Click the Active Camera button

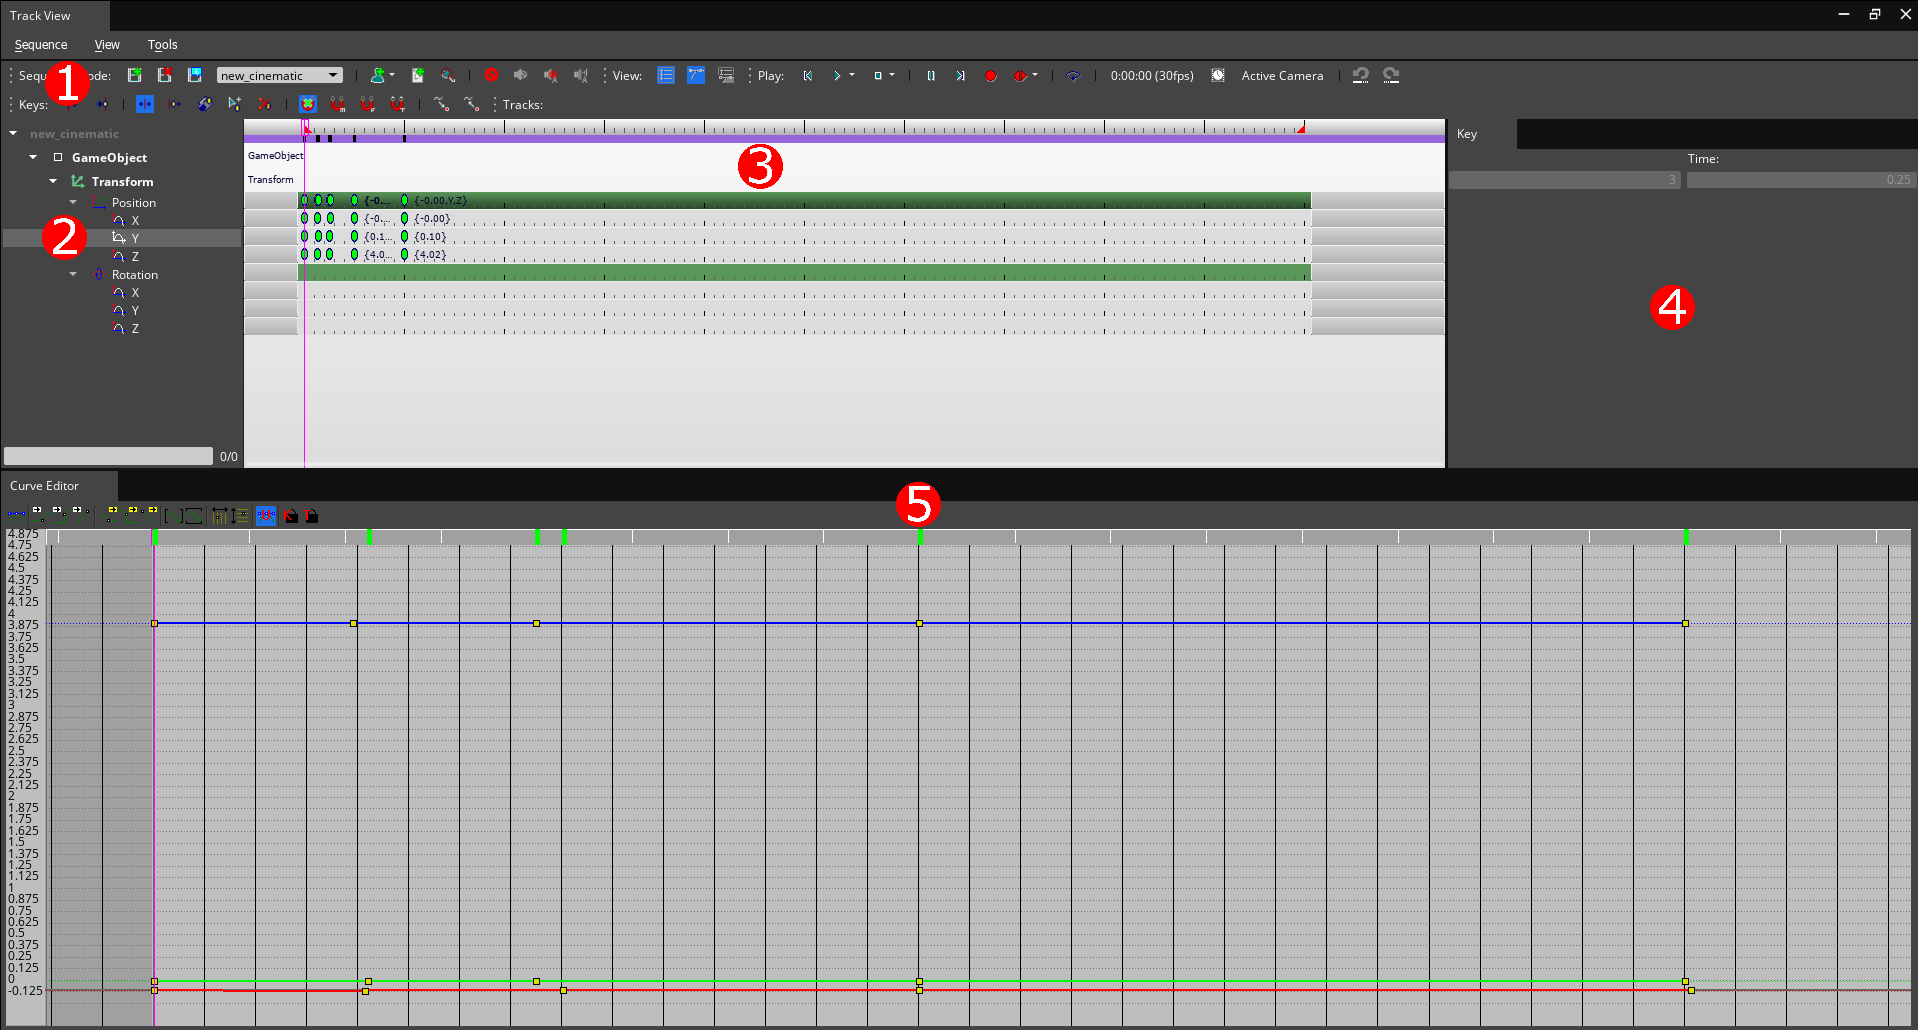(1281, 75)
